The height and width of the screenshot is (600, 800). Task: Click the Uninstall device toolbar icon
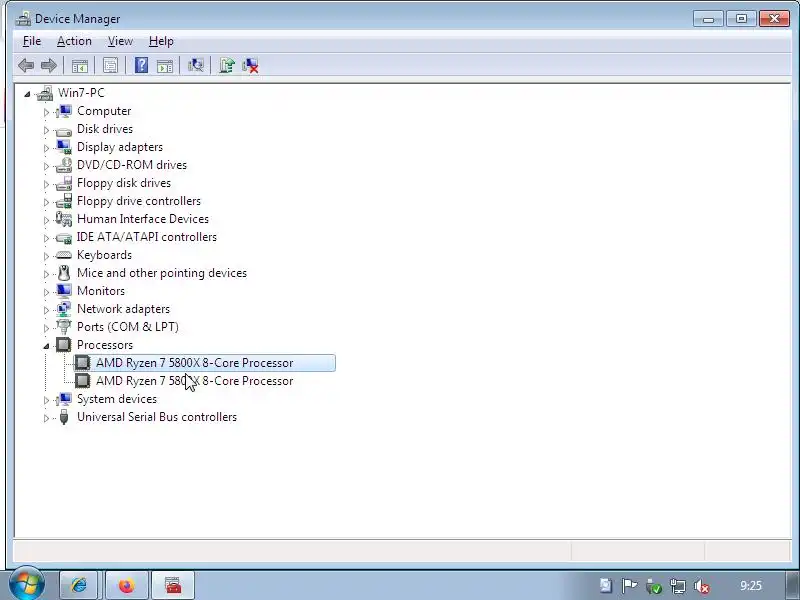click(x=250, y=65)
